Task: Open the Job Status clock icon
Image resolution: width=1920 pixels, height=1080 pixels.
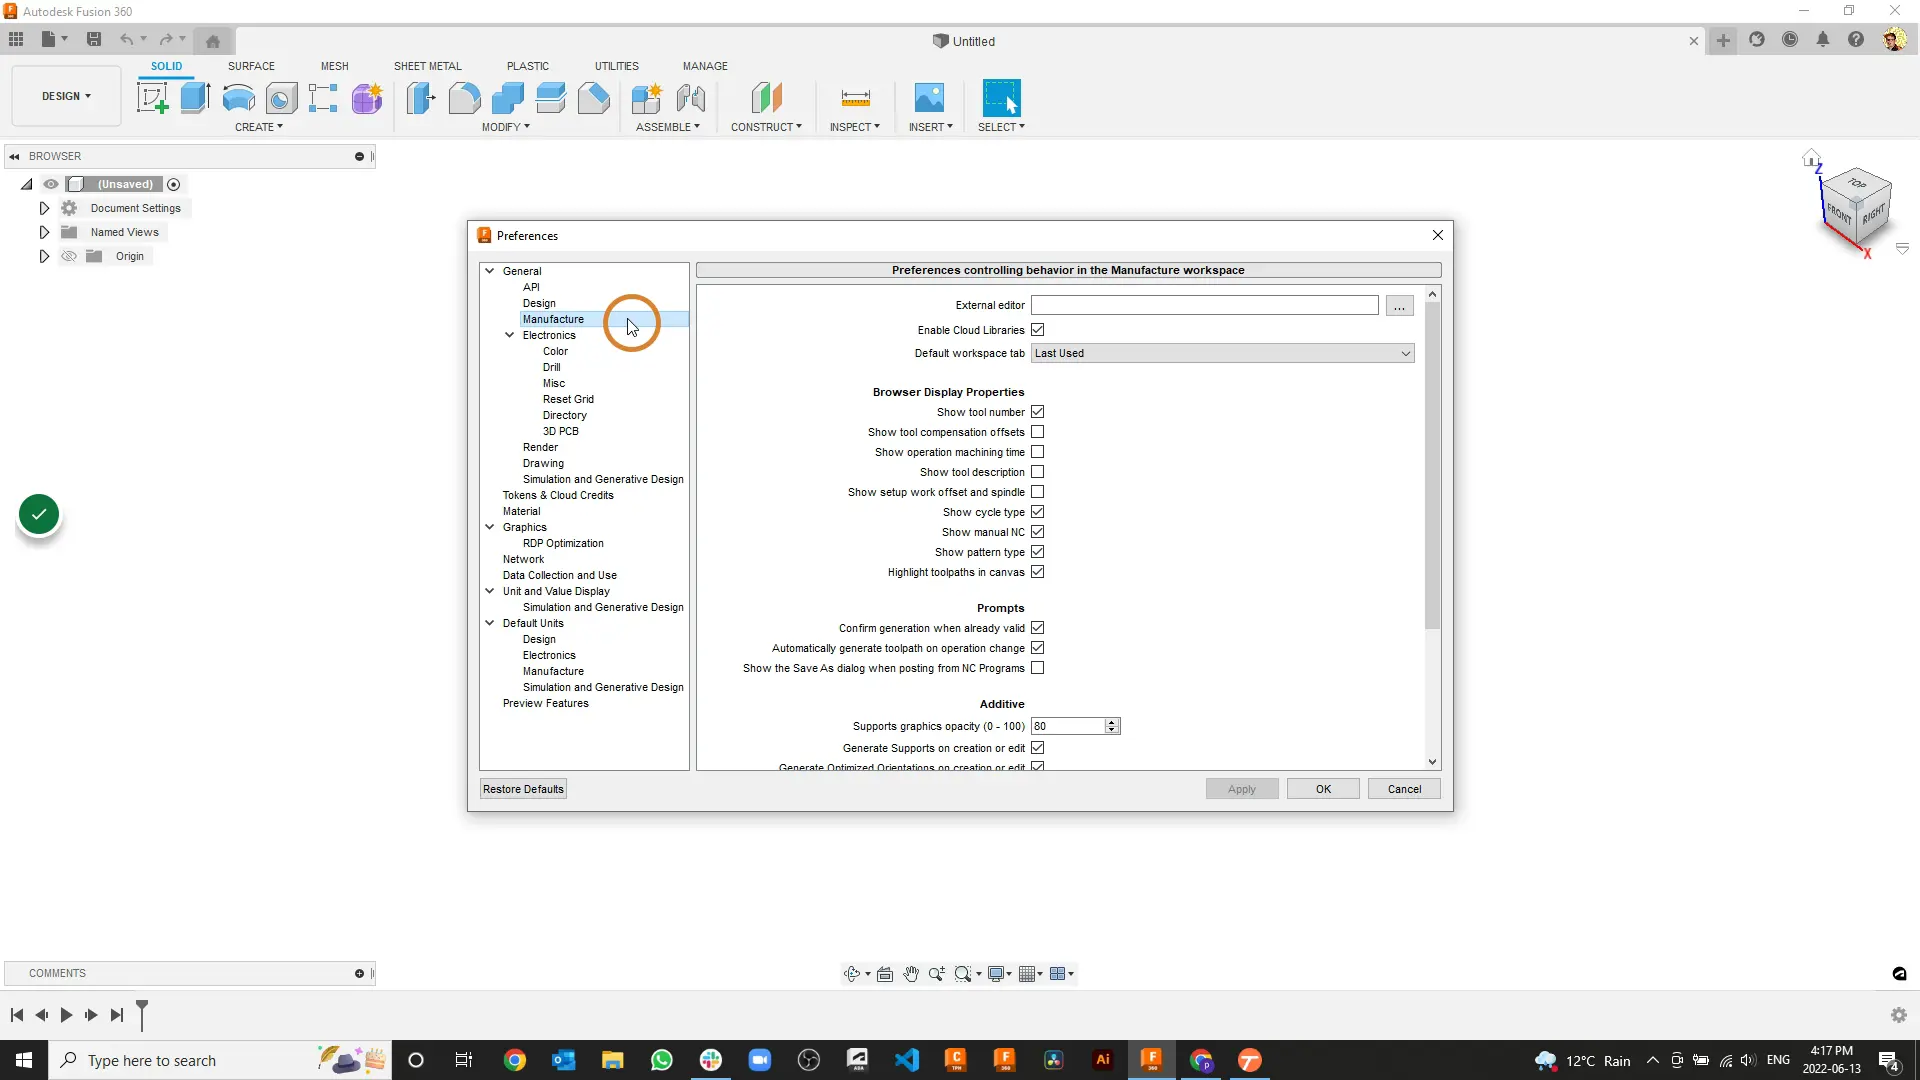Action: tap(1790, 40)
